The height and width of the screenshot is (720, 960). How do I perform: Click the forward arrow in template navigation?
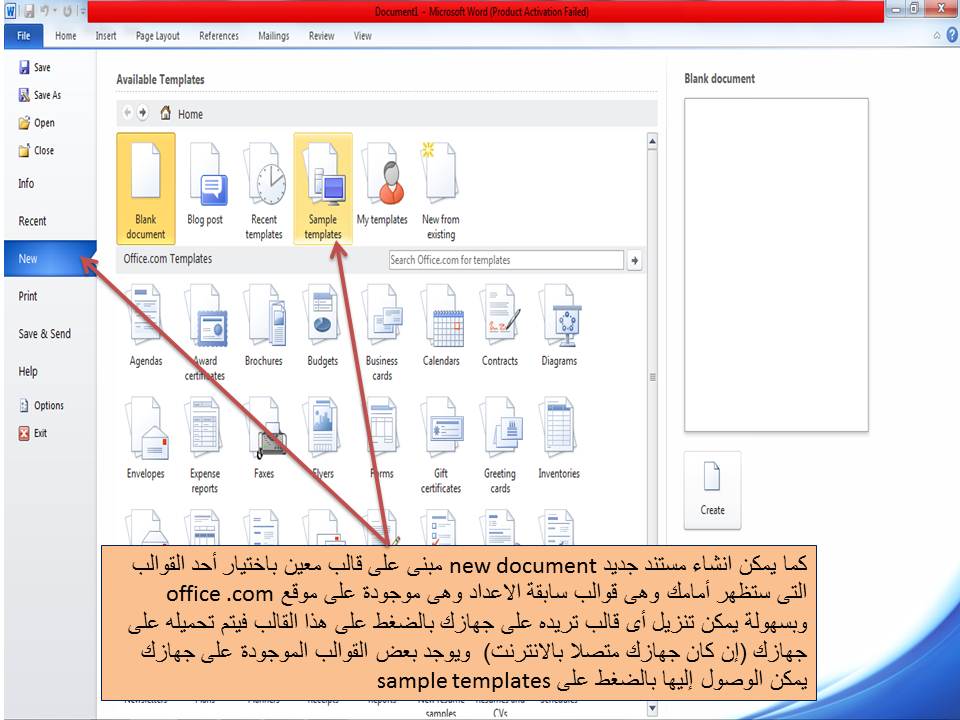pyautogui.click(x=143, y=113)
